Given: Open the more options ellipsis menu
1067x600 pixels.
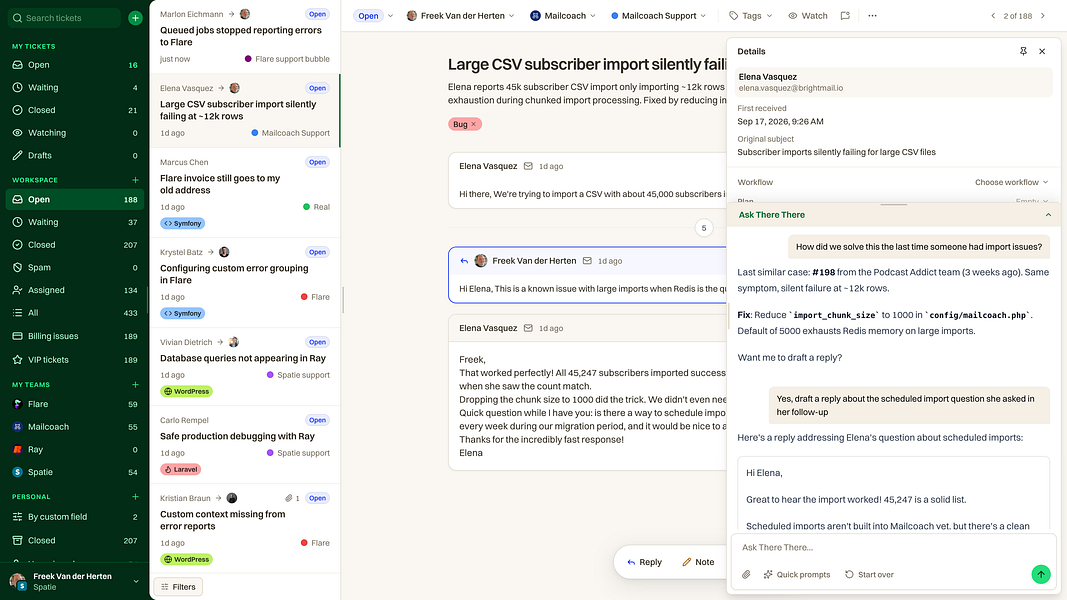Looking at the screenshot, I should [x=872, y=16].
